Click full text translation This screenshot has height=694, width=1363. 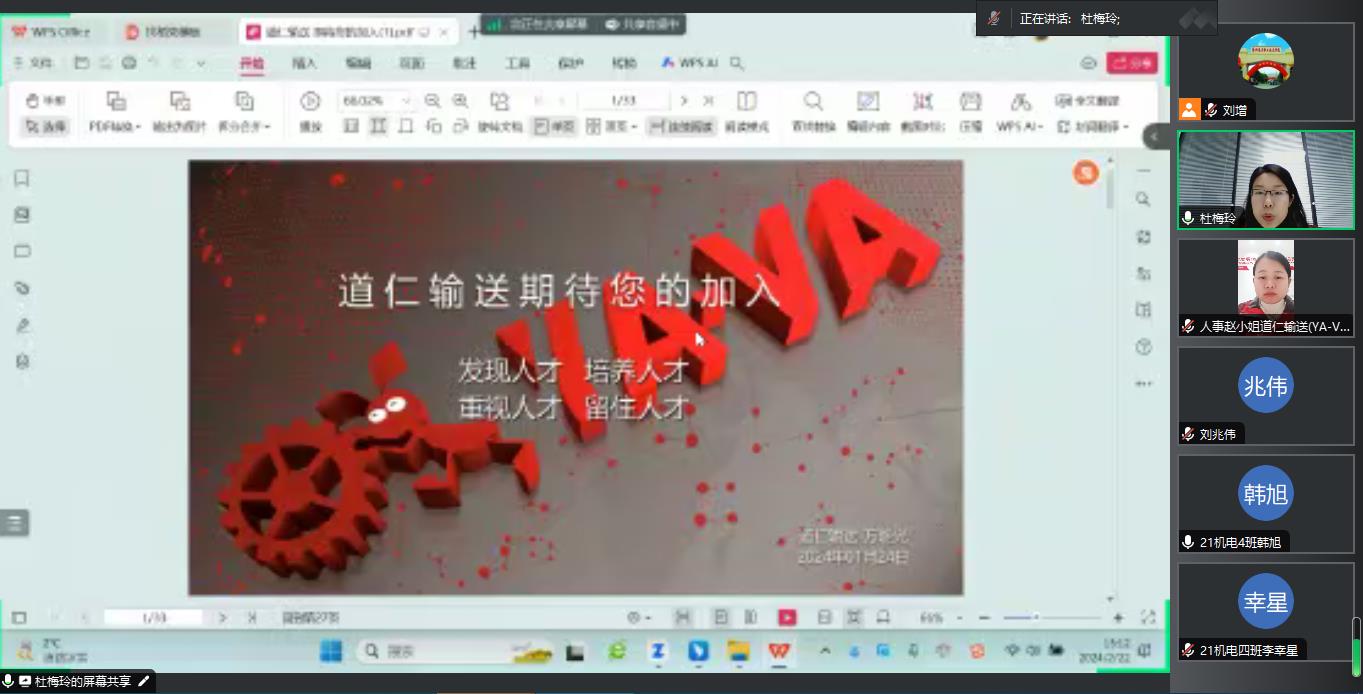[x=1087, y=101]
